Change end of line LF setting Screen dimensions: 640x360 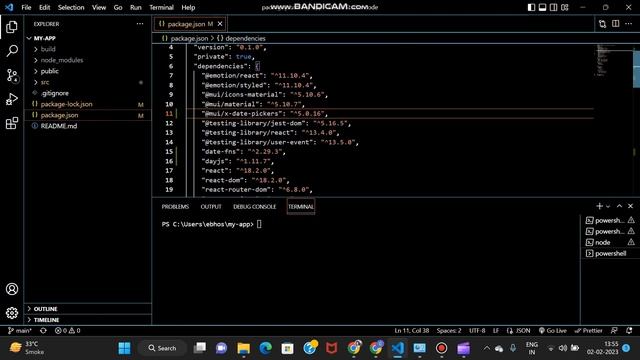coord(496,331)
